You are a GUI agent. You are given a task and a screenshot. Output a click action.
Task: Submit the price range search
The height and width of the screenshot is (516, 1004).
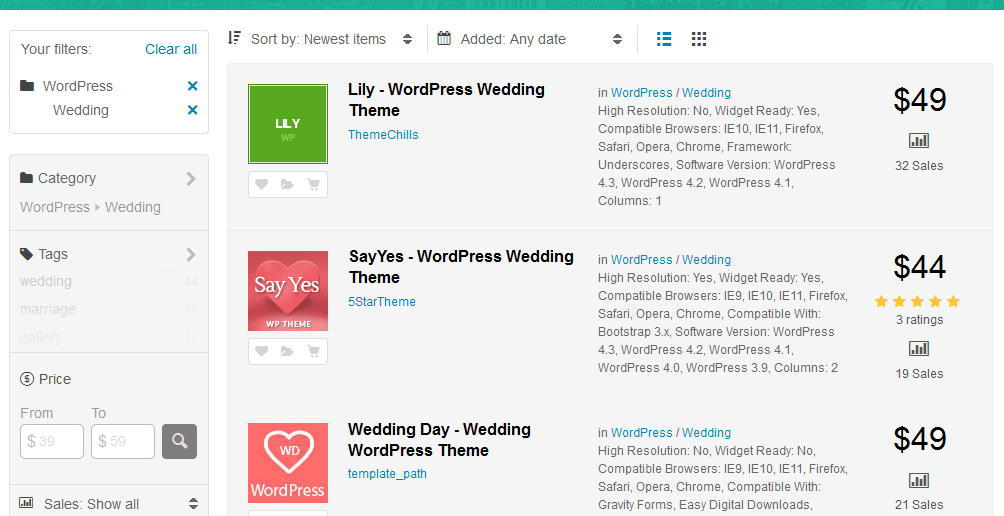pyautogui.click(x=179, y=441)
